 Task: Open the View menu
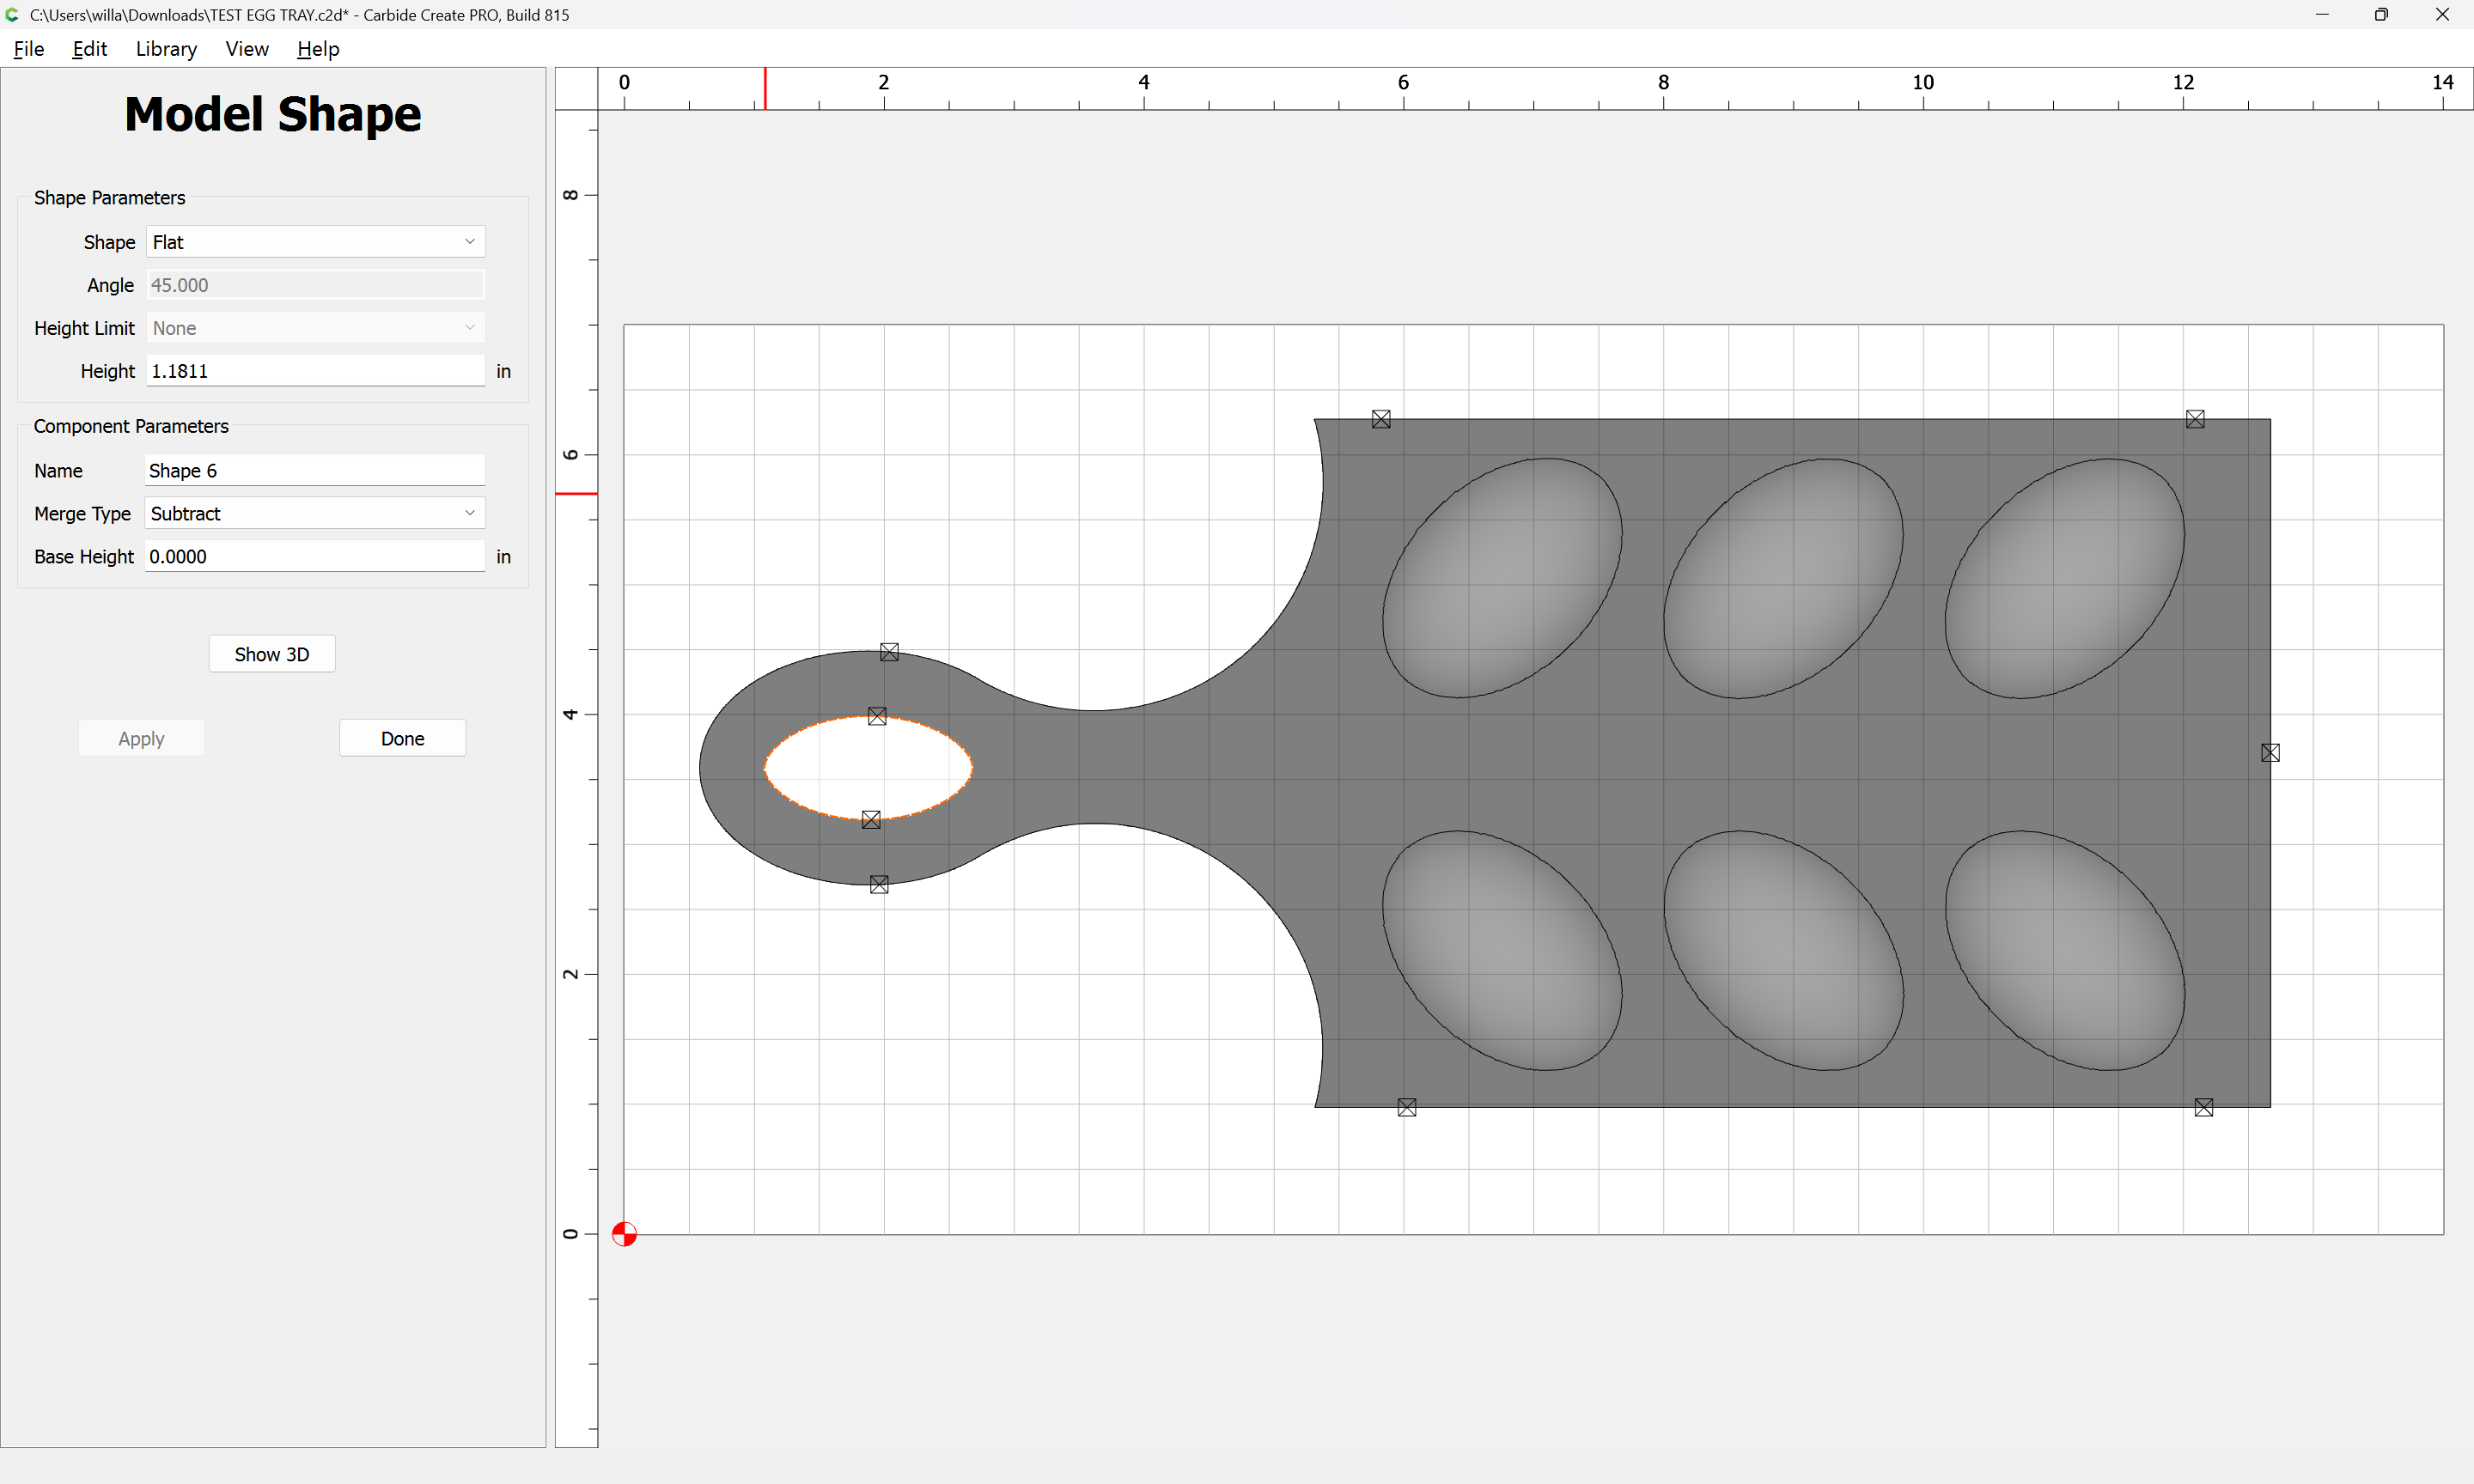[247, 49]
